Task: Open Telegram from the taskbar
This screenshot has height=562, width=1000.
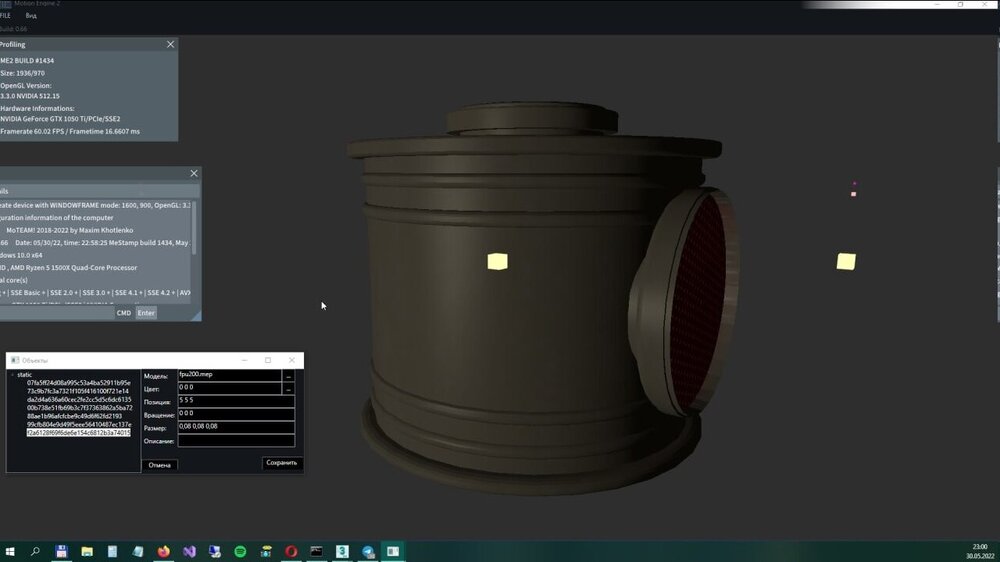Action: point(368,551)
